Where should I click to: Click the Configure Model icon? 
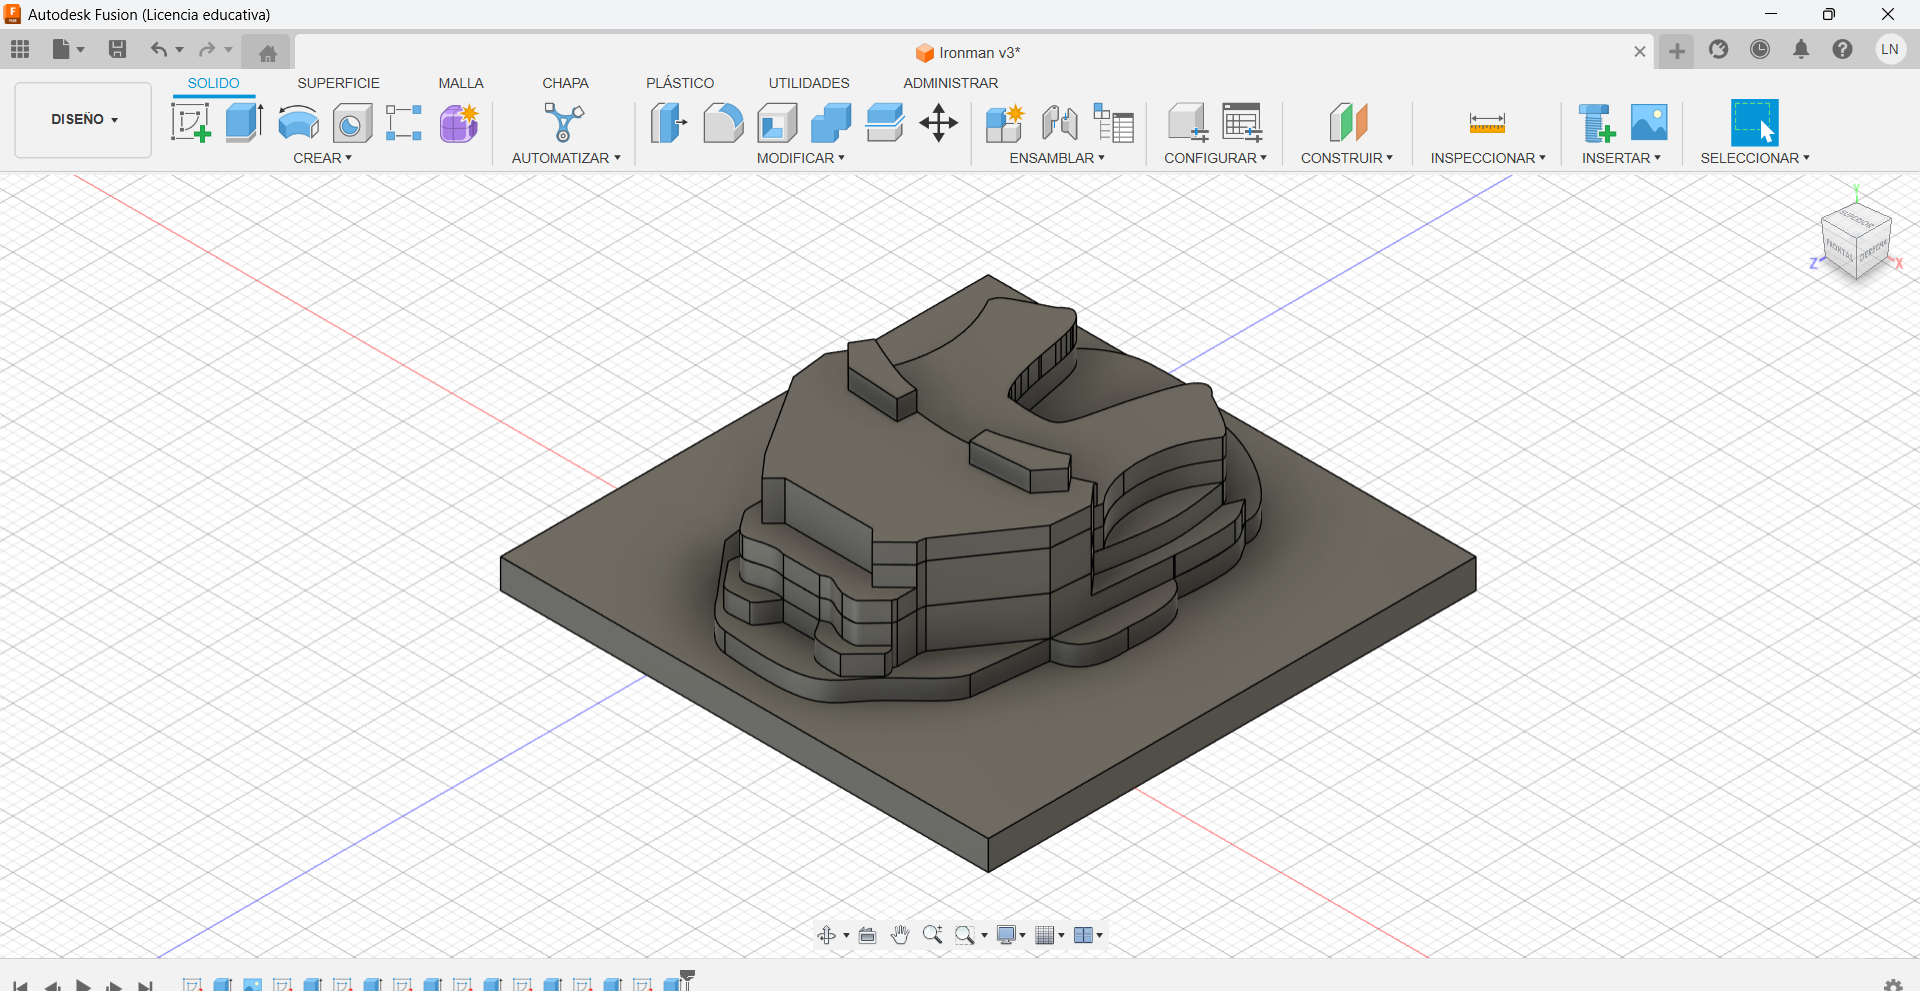click(1188, 123)
